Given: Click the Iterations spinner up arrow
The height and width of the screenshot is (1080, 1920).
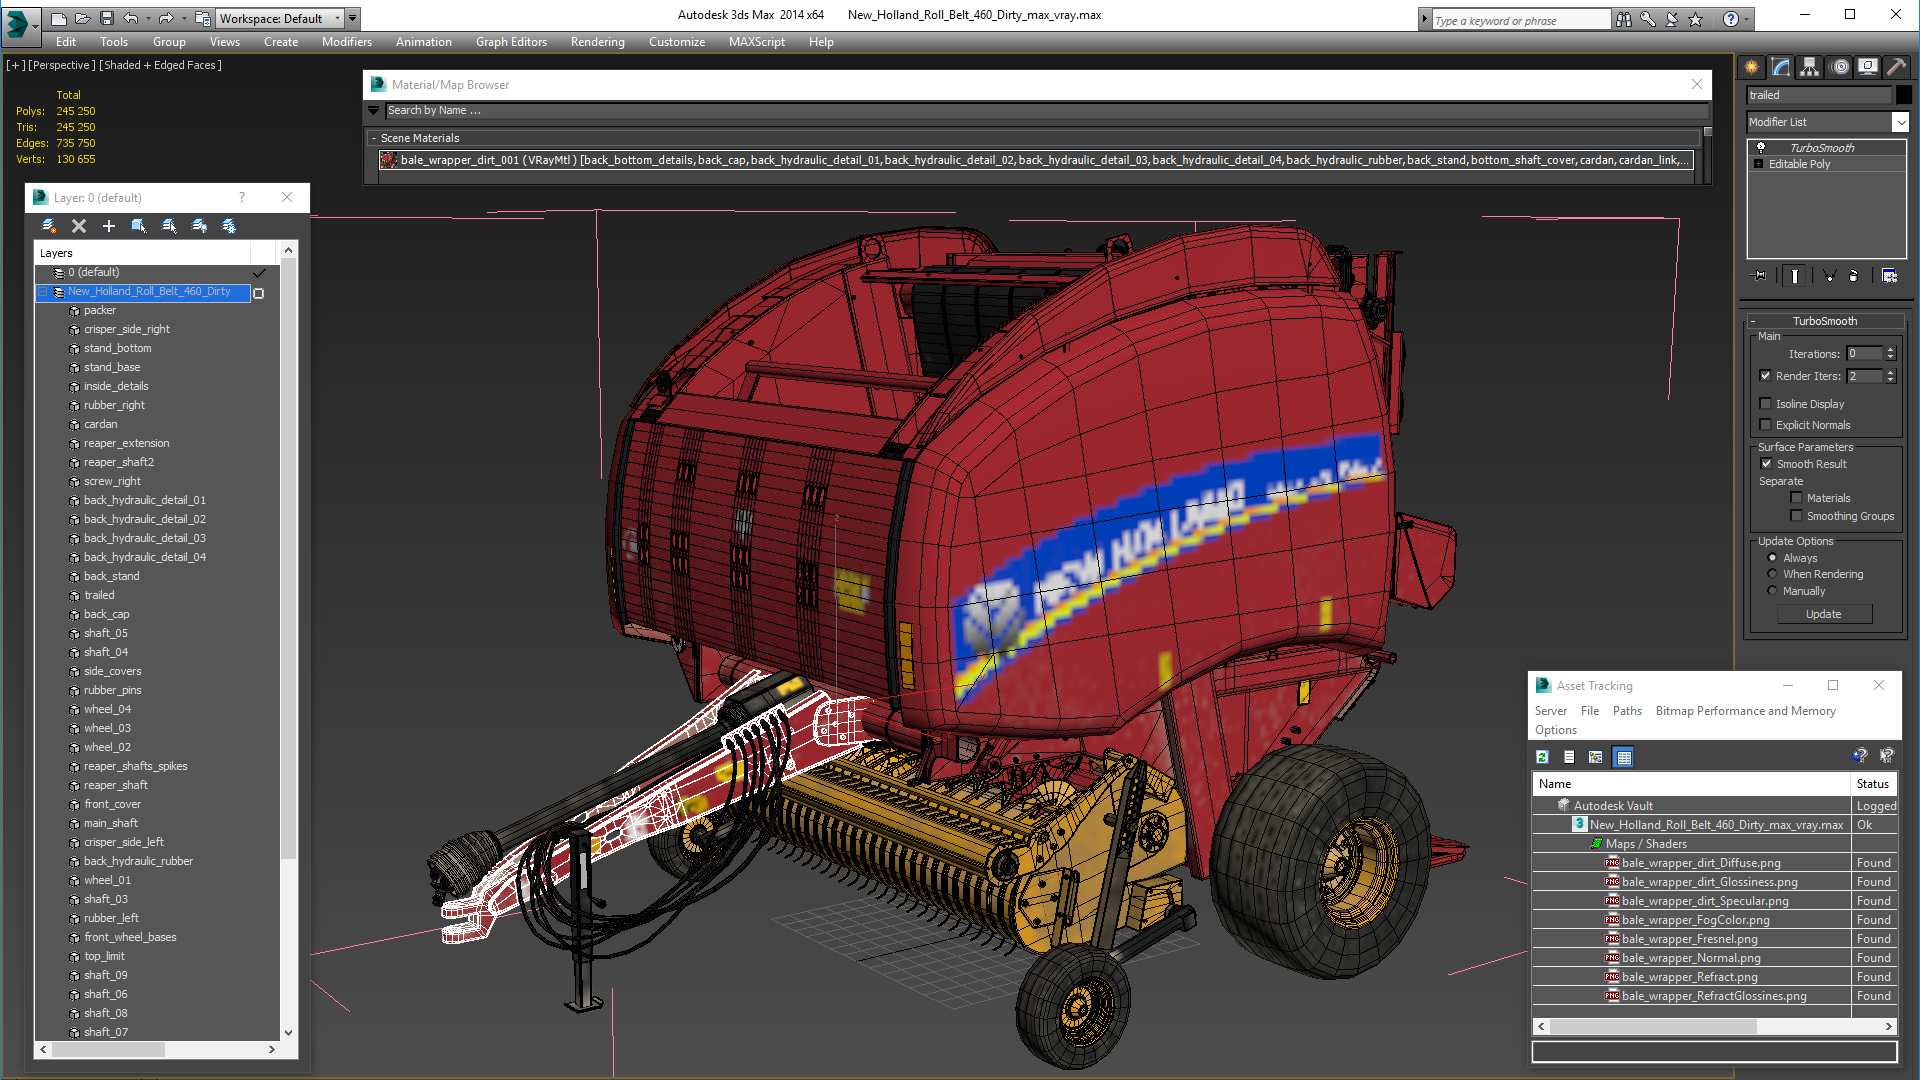Looking at the screenshot, I should 1890,350.
